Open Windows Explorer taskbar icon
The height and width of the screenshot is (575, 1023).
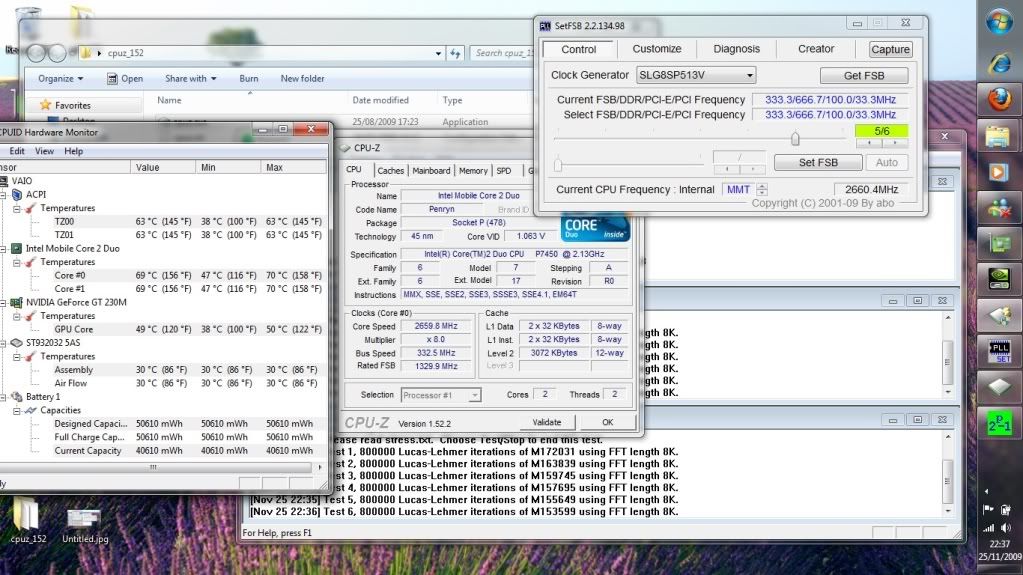click(998, 136)
